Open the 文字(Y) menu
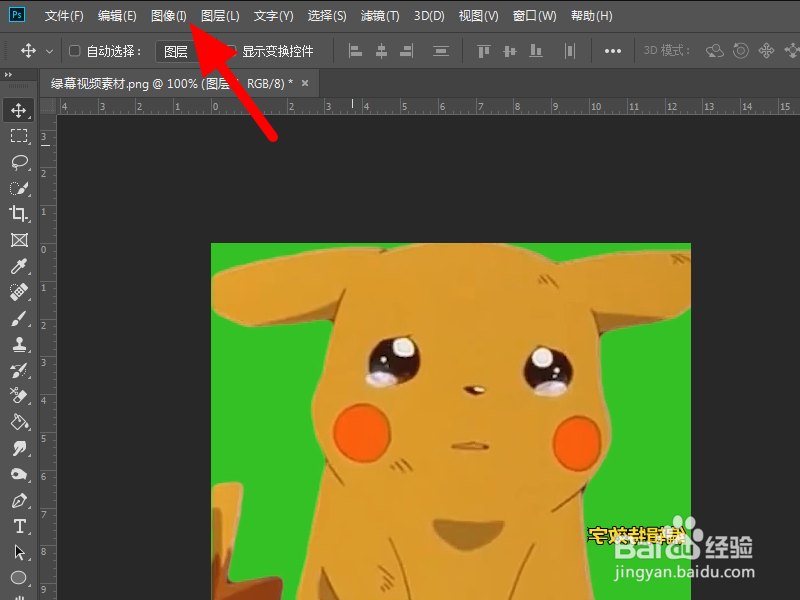Screen dimensions: 800x600 (x=273, y=16)
